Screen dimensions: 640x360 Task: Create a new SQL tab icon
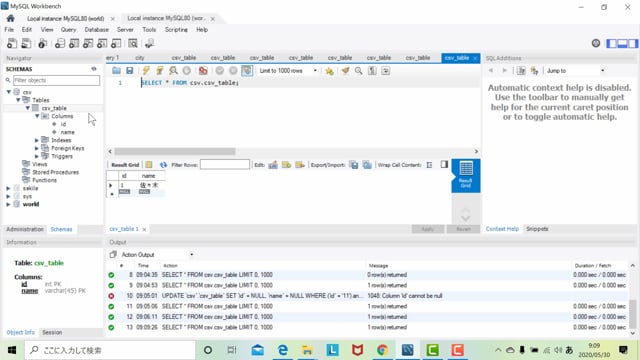12,43
